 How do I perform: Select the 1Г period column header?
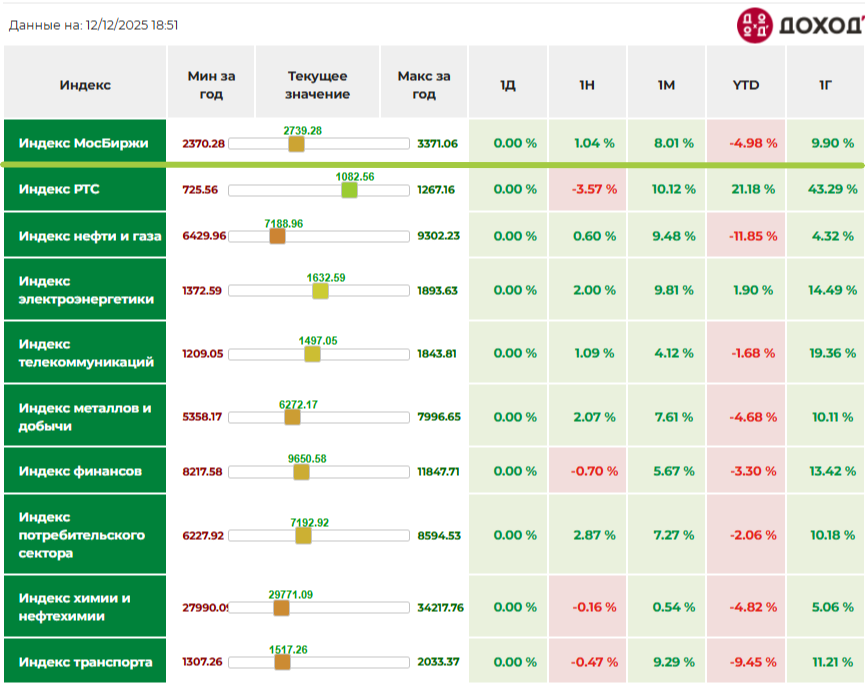[x=825, y=82]
